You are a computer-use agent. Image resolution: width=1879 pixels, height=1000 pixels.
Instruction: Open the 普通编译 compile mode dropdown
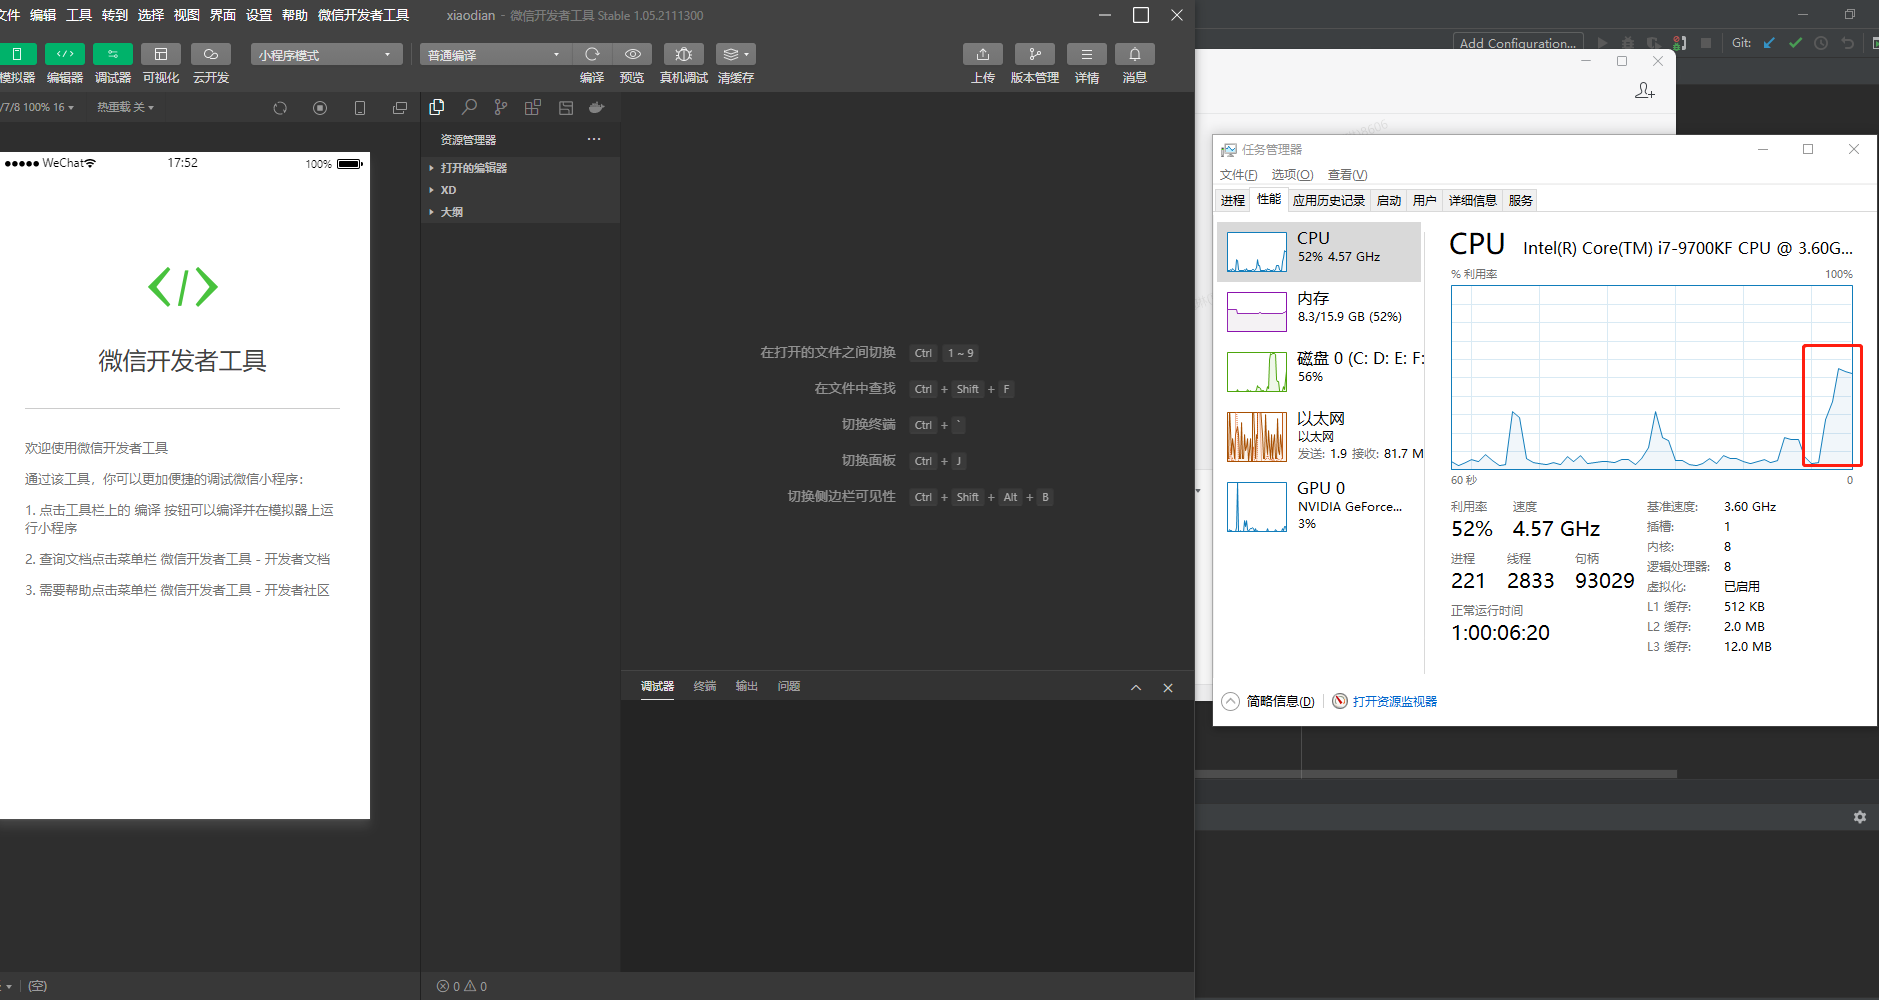[x=495, y=54]
